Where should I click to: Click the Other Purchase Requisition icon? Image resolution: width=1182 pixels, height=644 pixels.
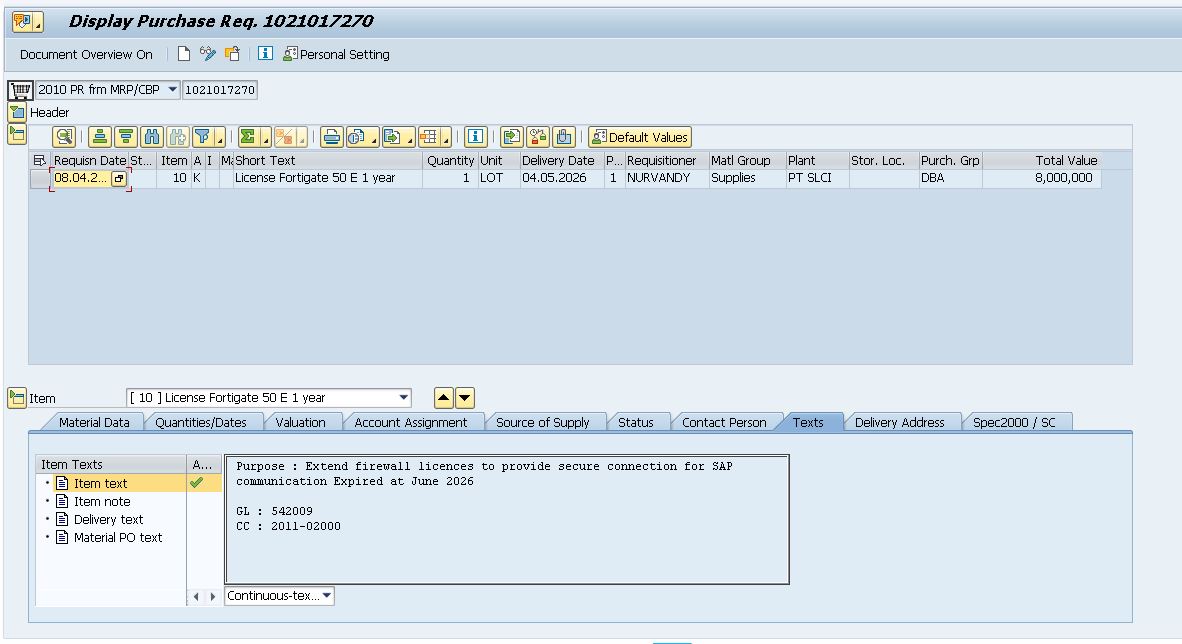(x=232, y=54)
